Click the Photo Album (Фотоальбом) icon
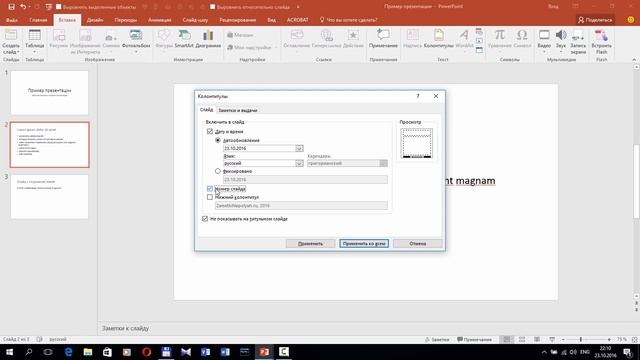The width and height of the screenshot is (640, 360). pos(136,35)
